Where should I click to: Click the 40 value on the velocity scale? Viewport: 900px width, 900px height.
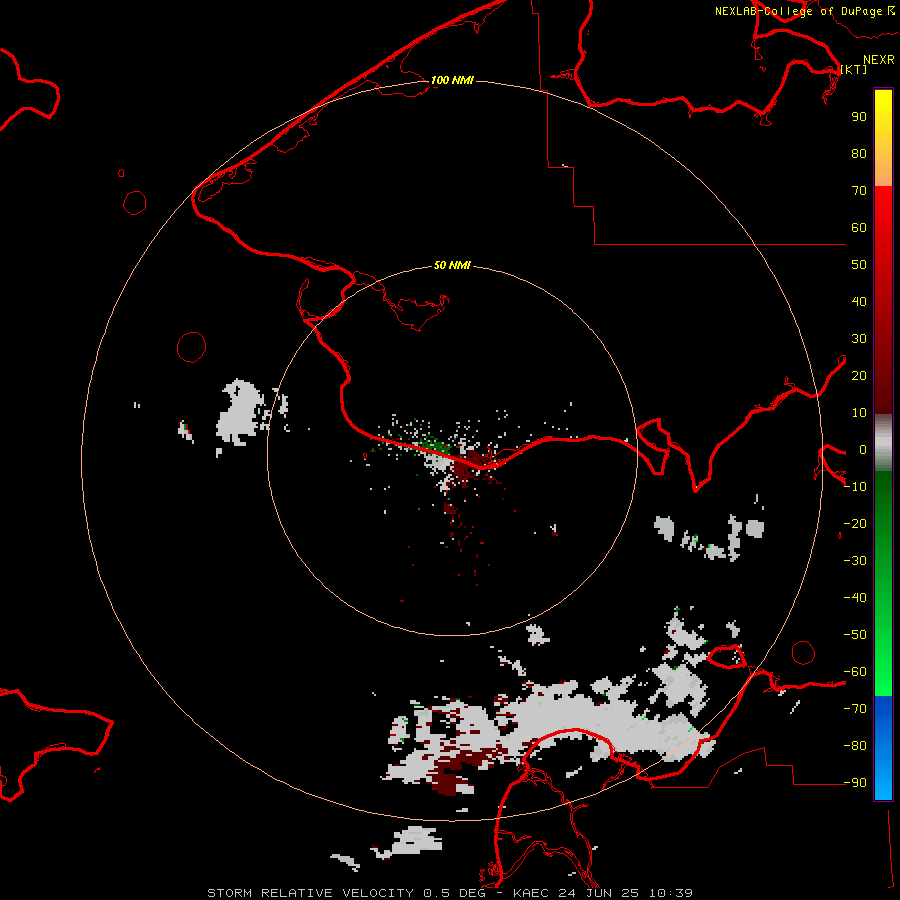859,301
